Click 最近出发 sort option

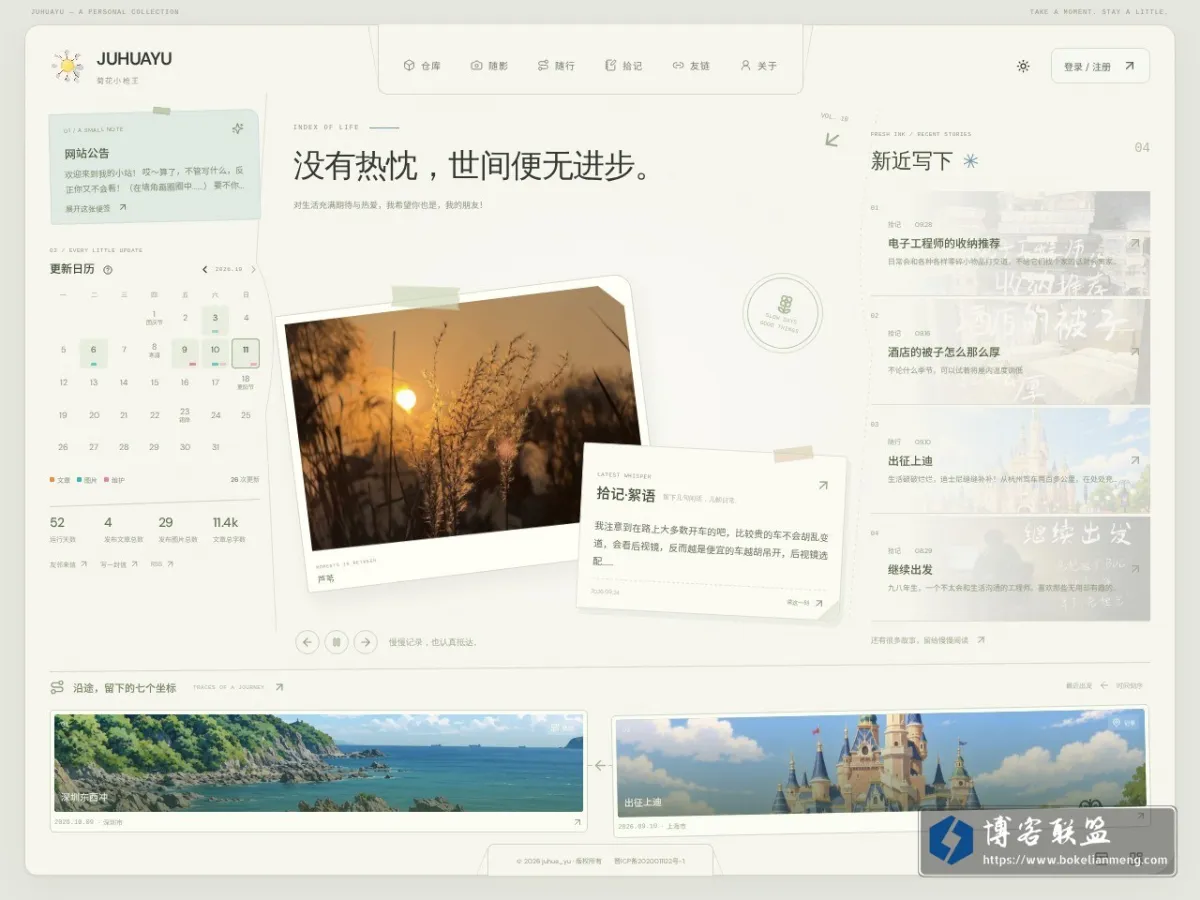(x=1079, y=686)
